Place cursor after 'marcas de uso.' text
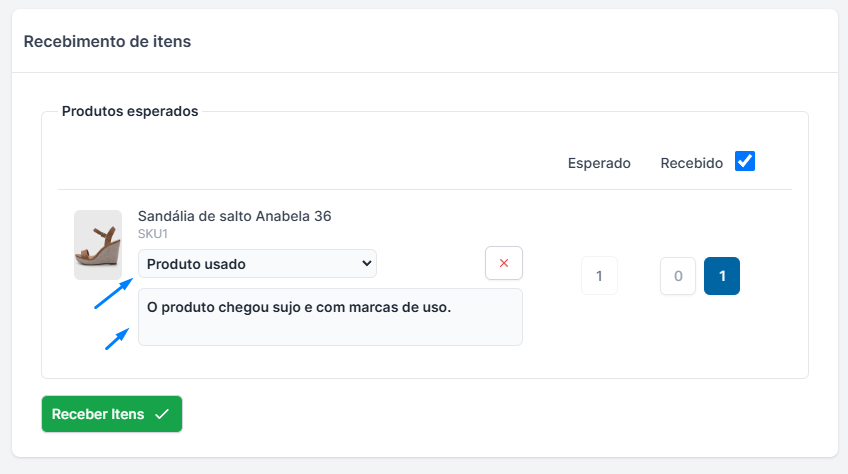This screenshot has width=848, height=474. [x=453, y=307]
